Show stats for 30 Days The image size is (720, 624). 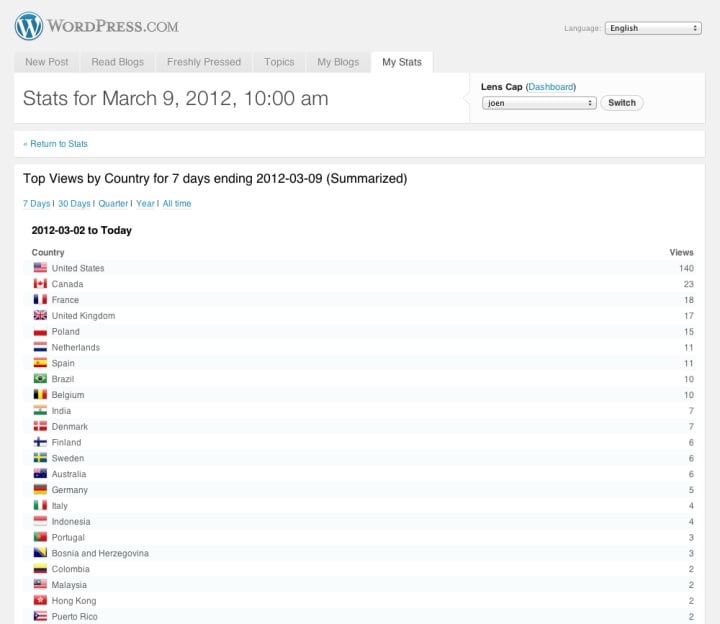(x=74, y=203)
